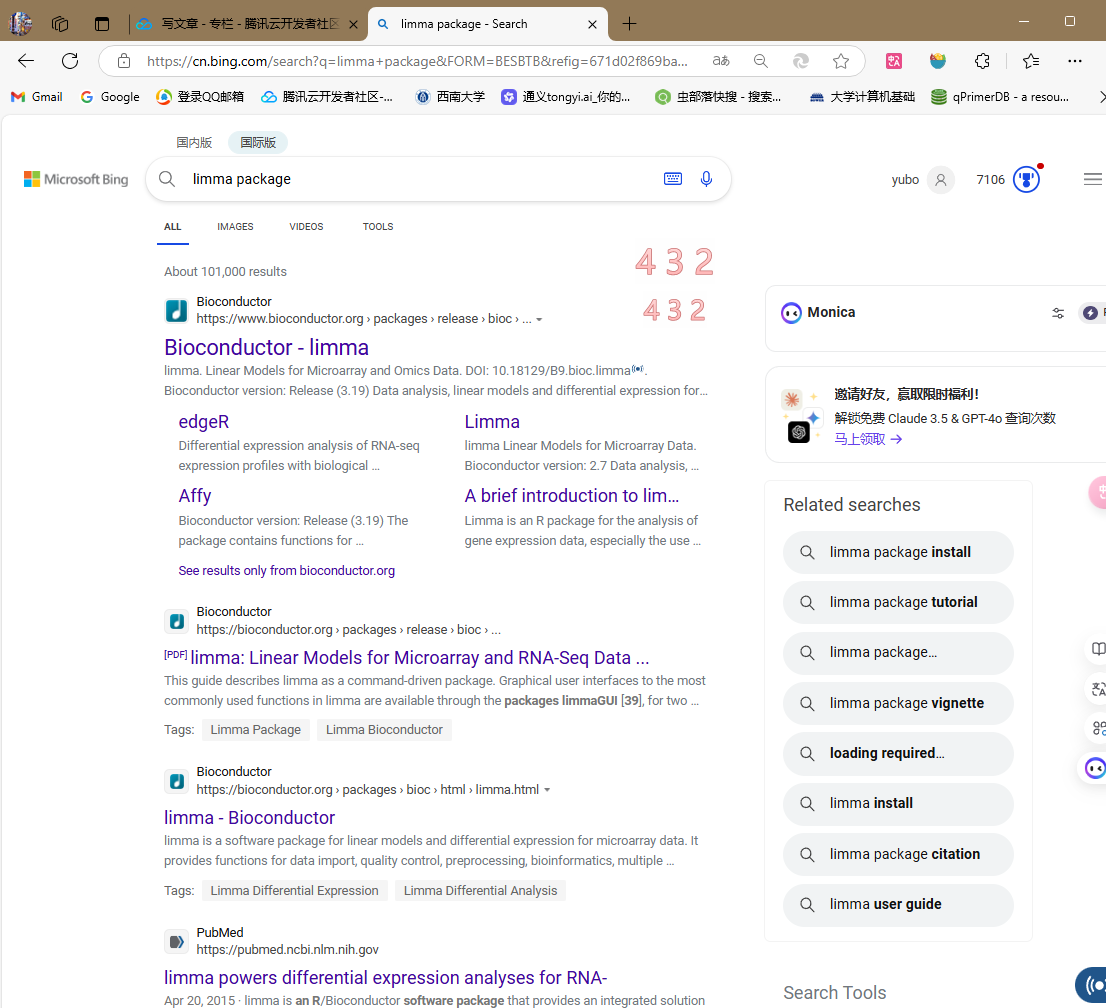Search loading required… suggestion
This screenshot has width=1106, height=1008.
(x=898, y=753)
